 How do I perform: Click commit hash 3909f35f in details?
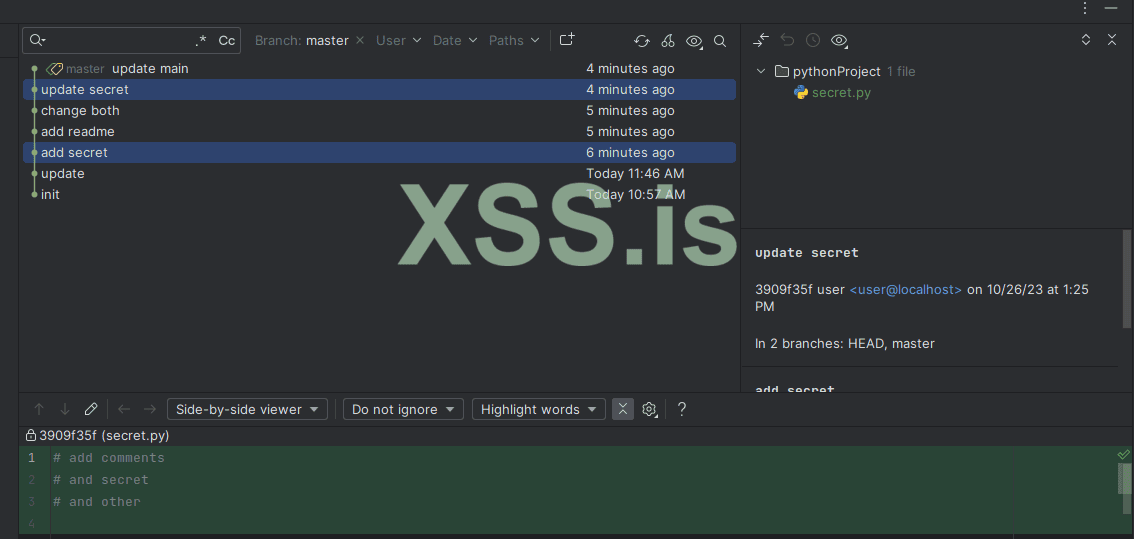784,289
